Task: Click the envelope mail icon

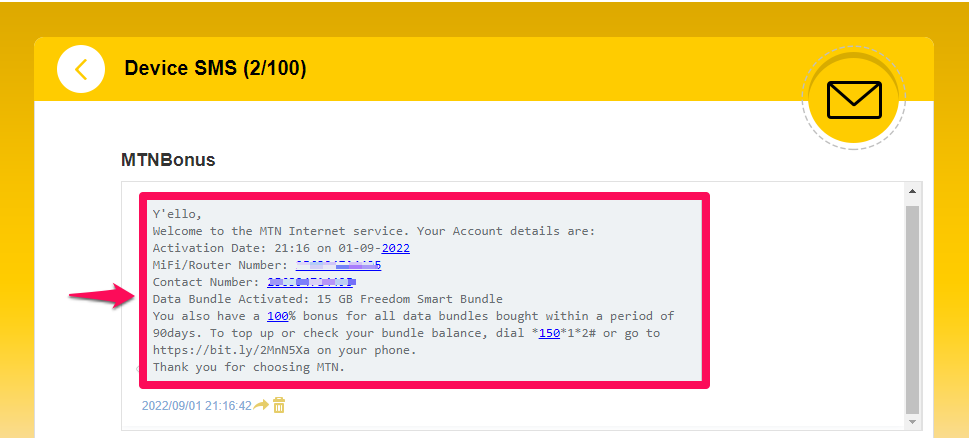Action: [854, 100]
